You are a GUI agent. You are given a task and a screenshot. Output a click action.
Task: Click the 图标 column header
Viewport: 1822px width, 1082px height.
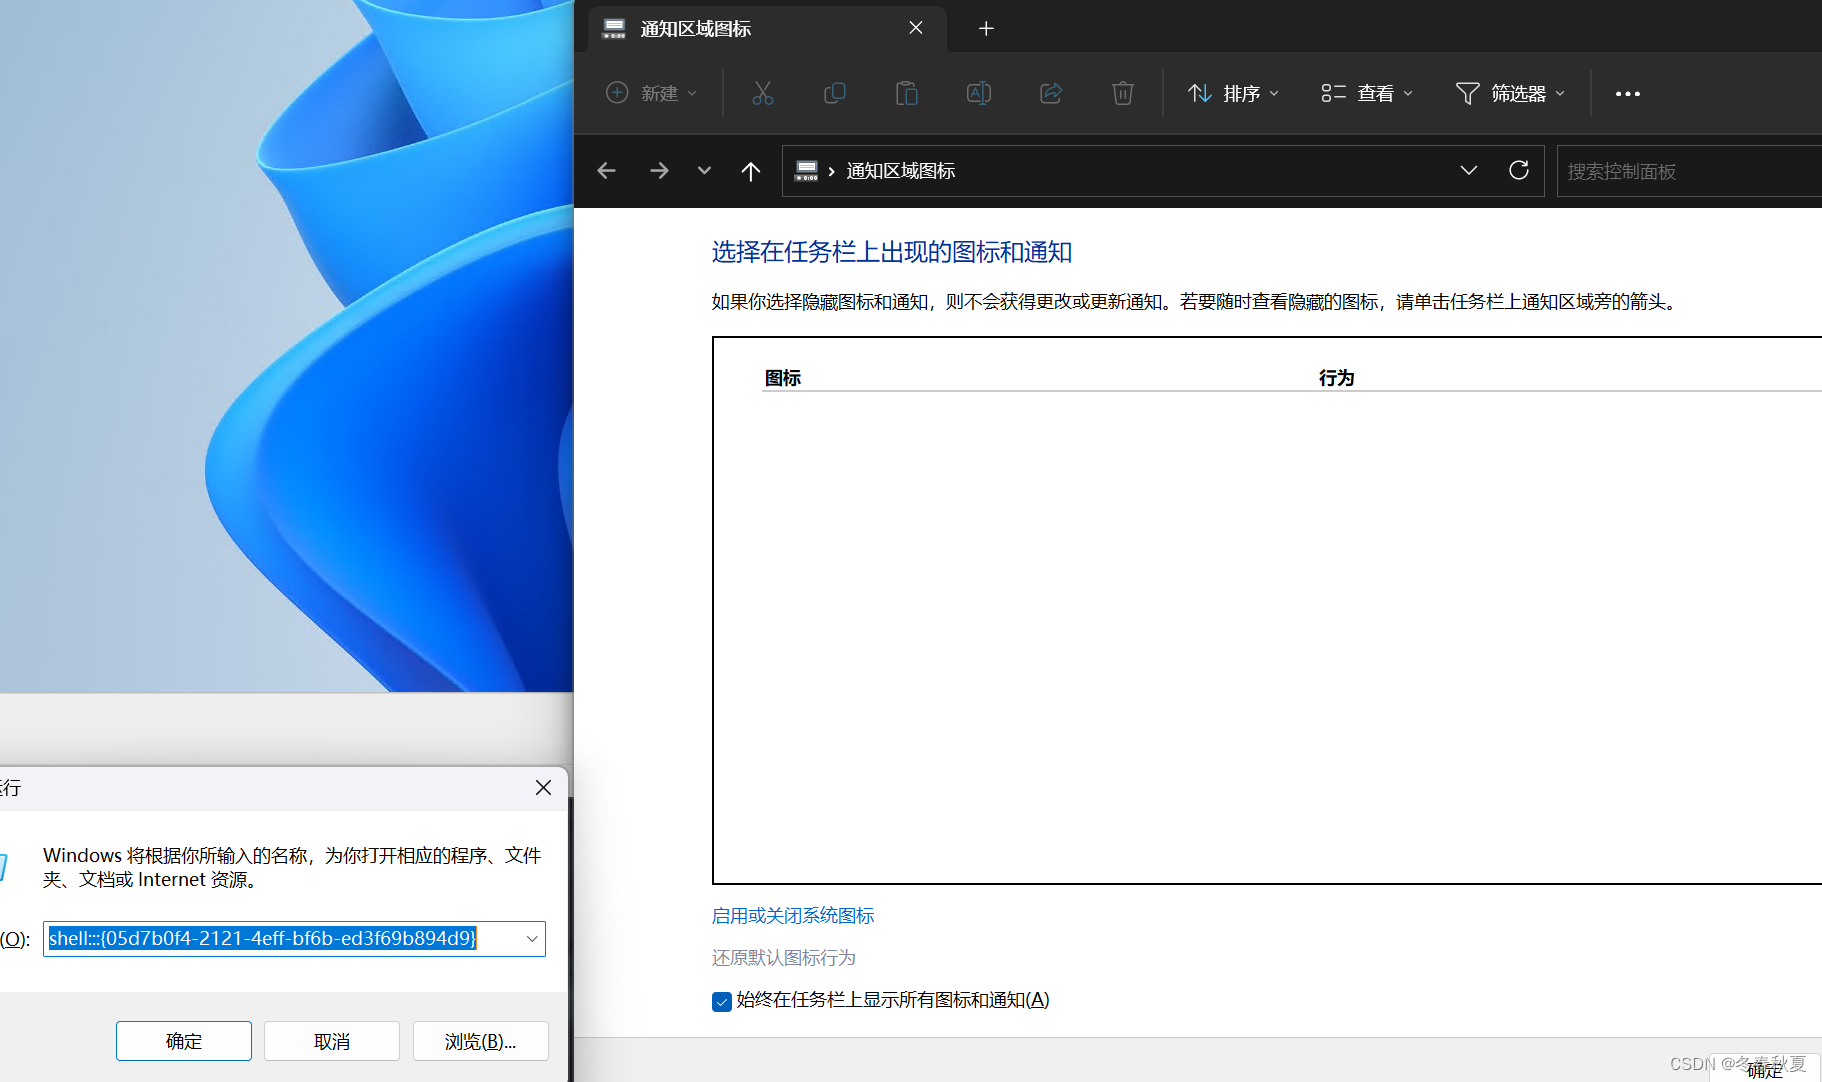783,378
